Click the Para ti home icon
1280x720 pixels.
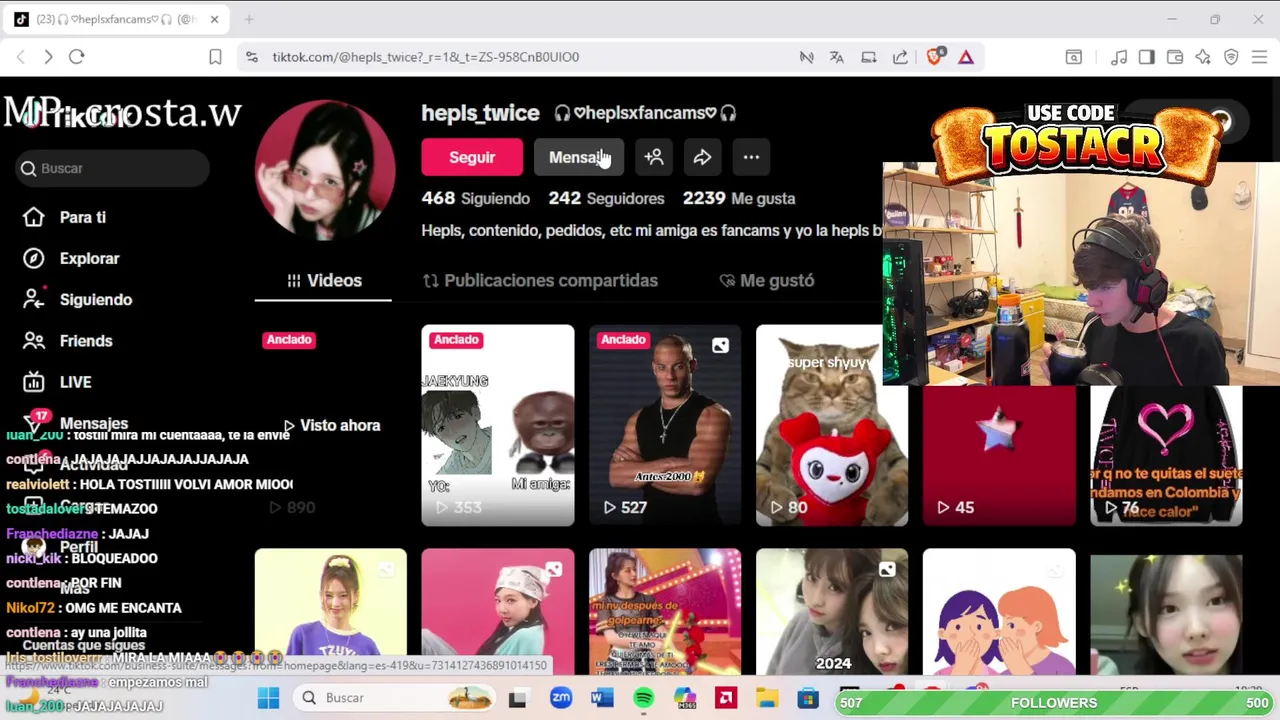34,217
